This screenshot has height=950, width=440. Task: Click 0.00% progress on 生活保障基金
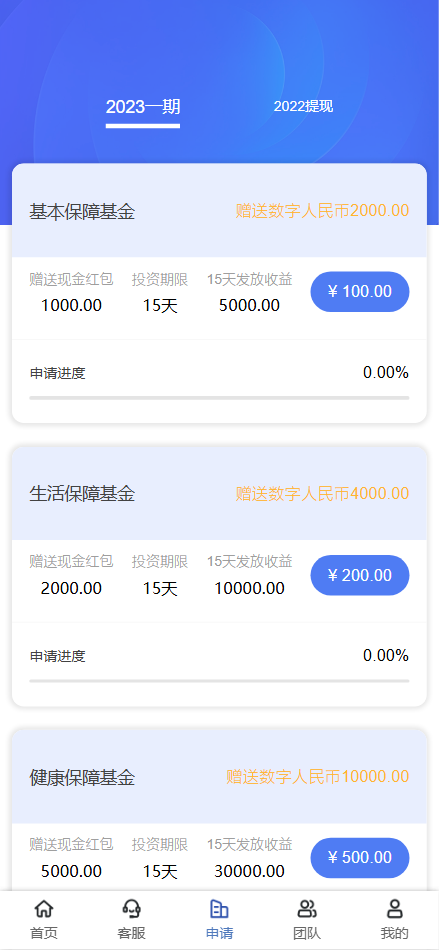(386, 656)
